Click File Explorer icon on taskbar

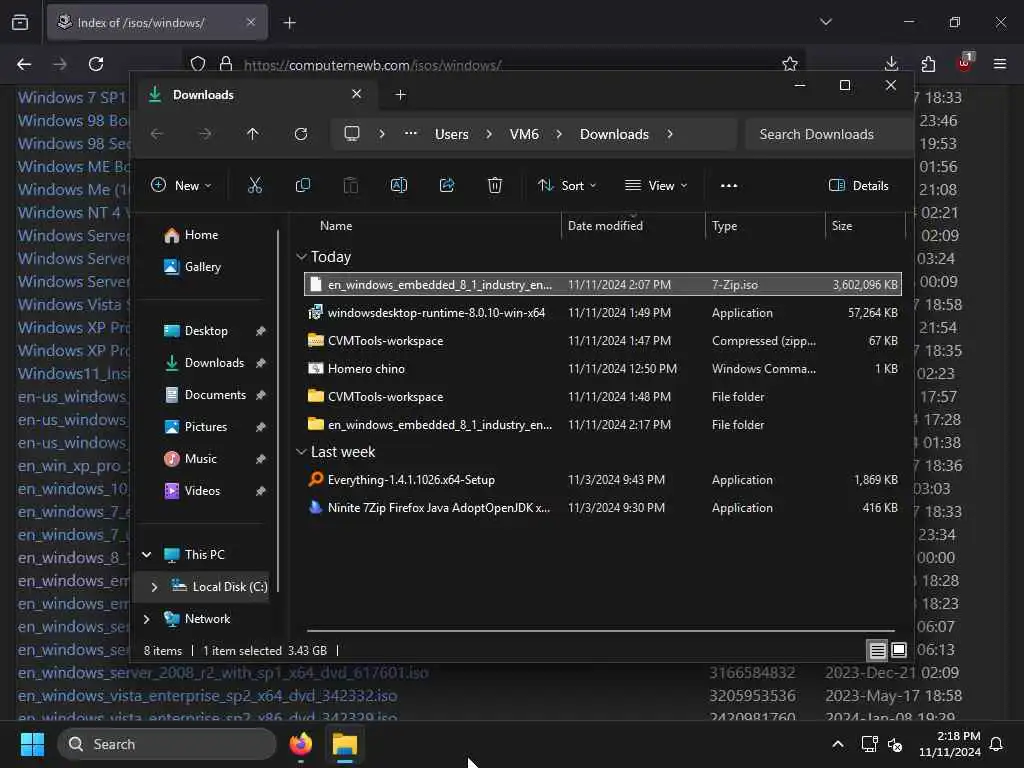coord(345,744)
